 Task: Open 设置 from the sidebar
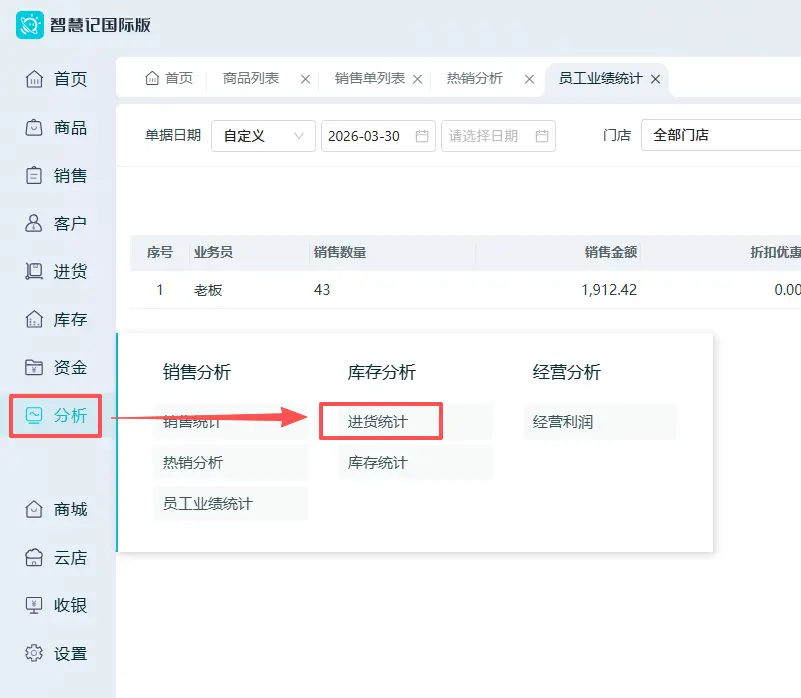coord(56,654)
